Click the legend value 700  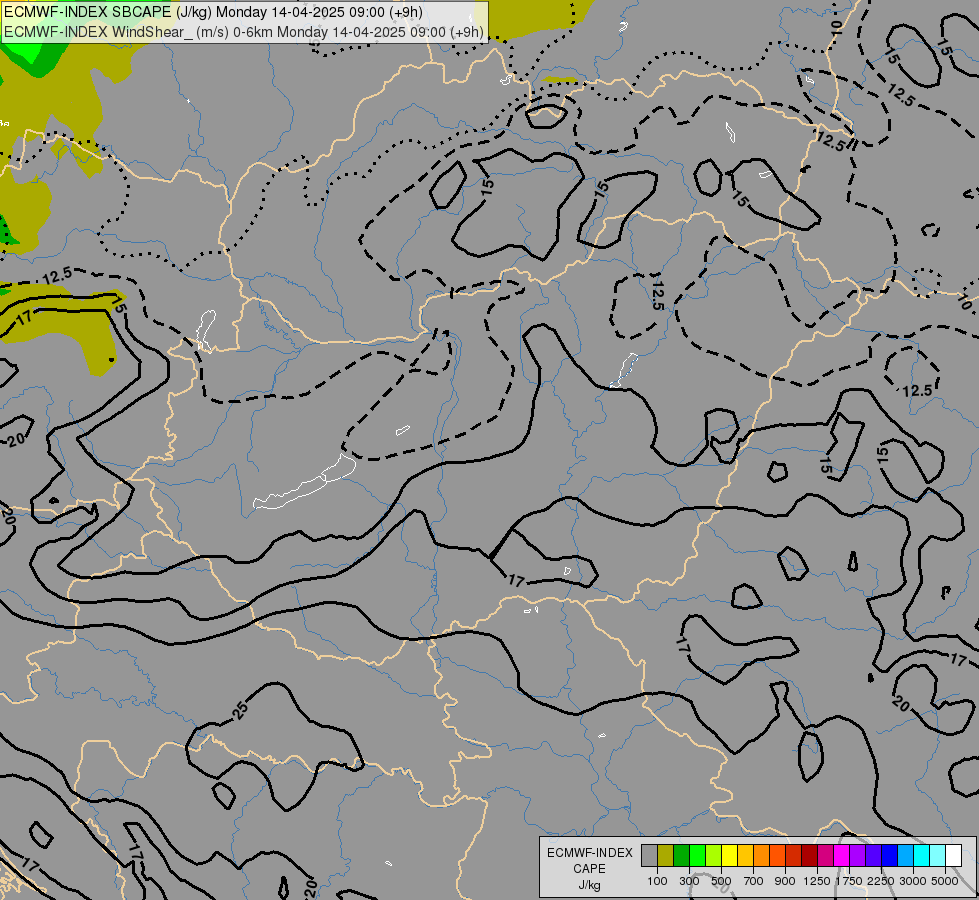point(754,881)
